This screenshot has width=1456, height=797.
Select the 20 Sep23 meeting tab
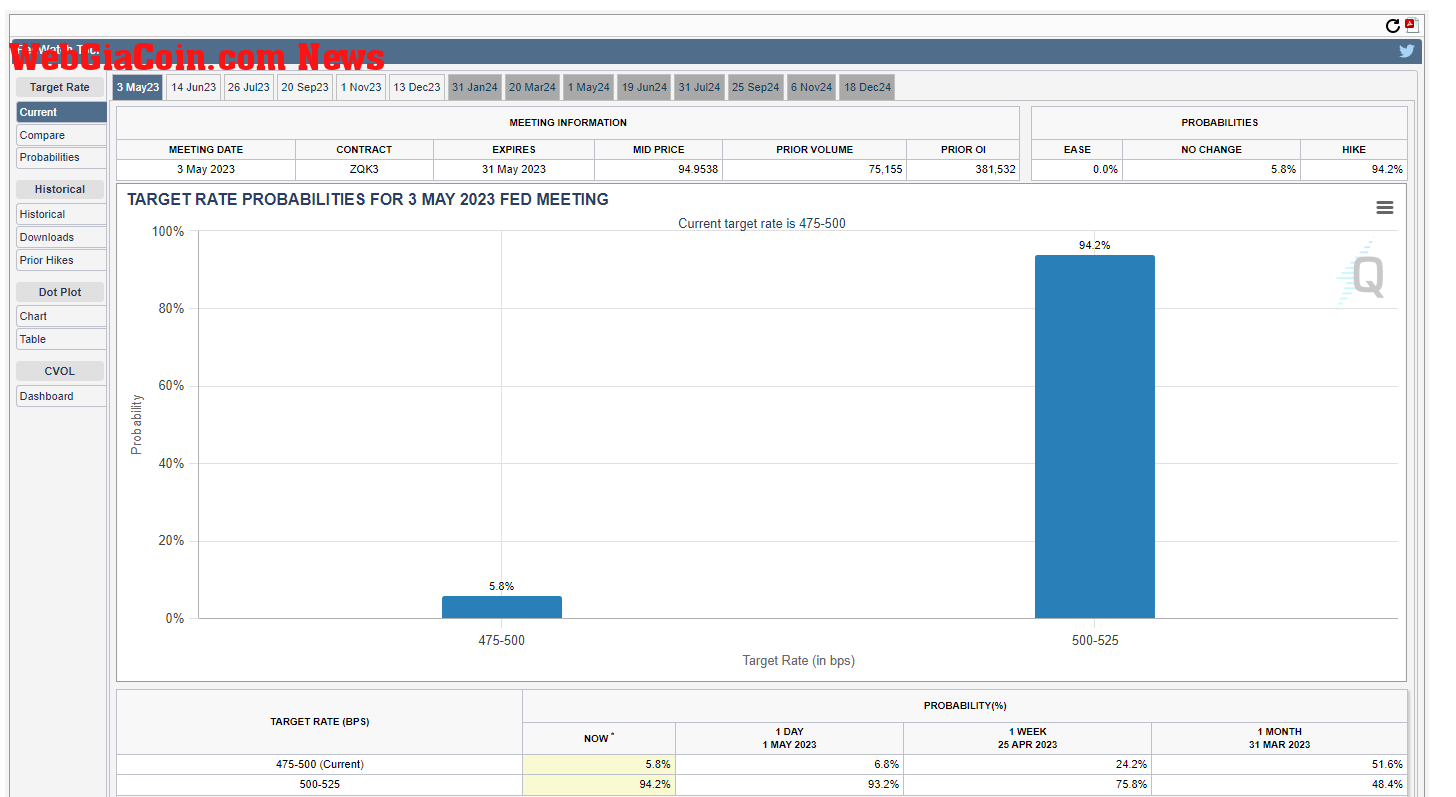coord(305,87)
